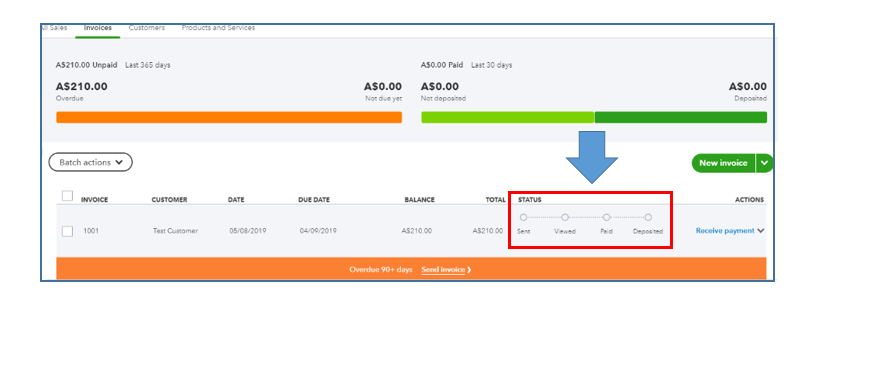Click the orange overdue amount bar
Screen dimensions: 893x377
pyautogui.click(x=229, y=117)
